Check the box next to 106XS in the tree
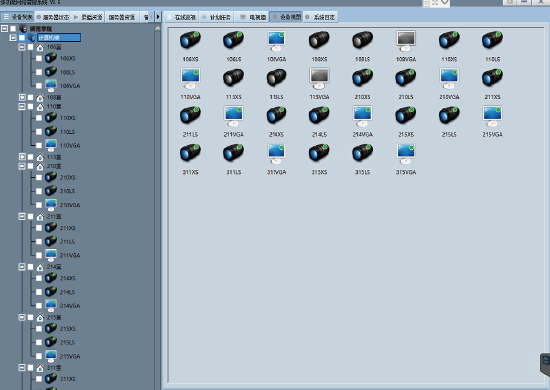Screen dimensions: 550x390 pos(39,58)
